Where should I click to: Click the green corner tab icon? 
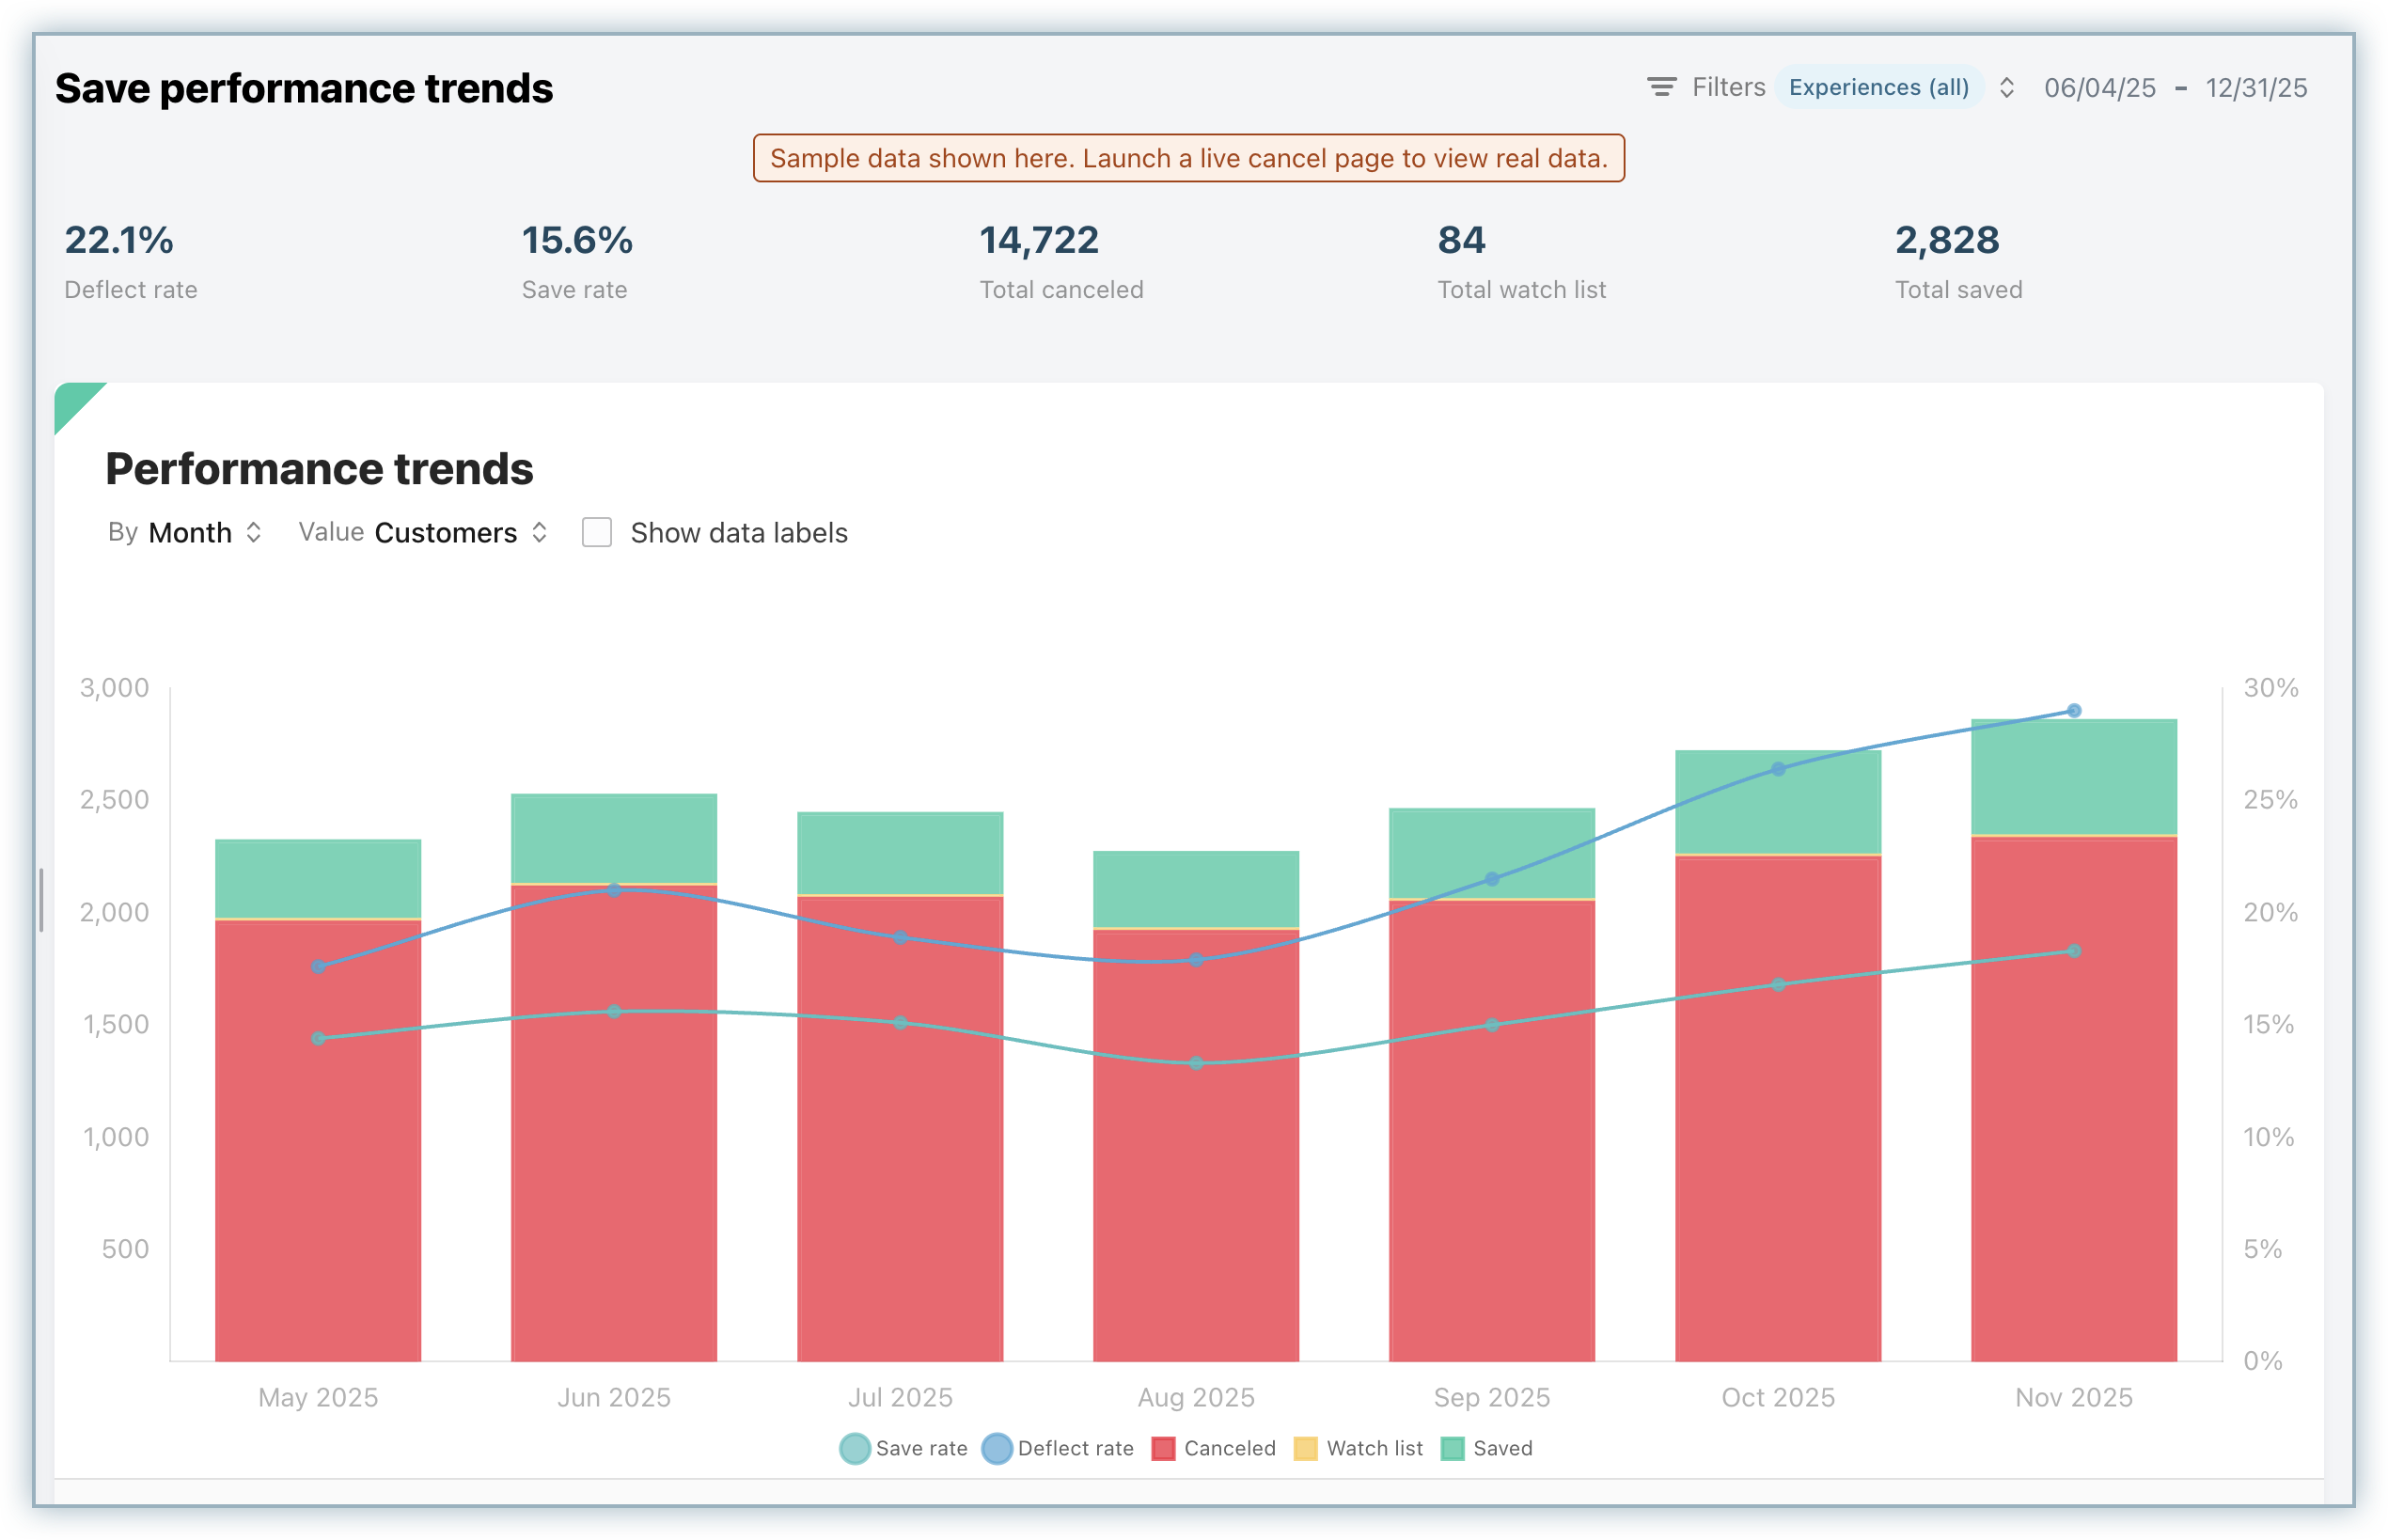[x=72, y=400]
